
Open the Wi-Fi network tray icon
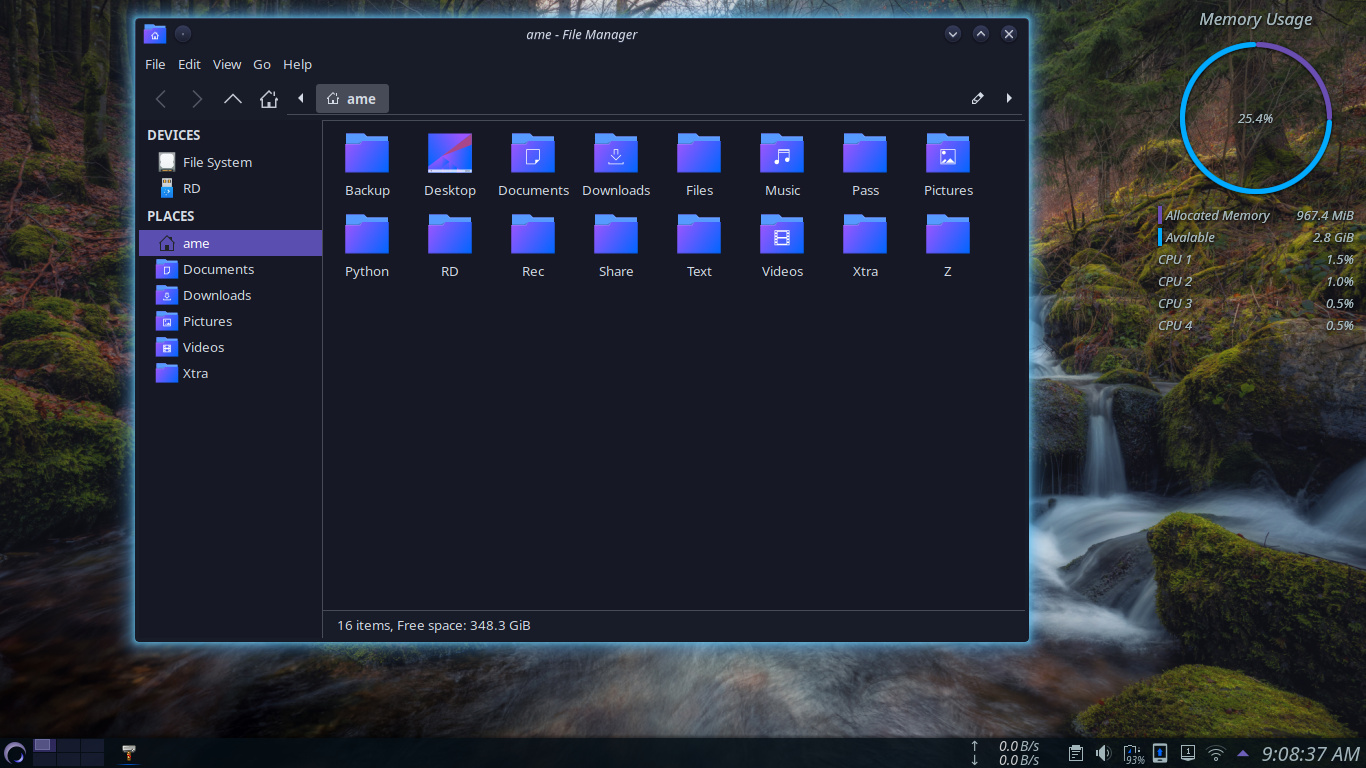pyautogui.click(x=1216, y=753)
